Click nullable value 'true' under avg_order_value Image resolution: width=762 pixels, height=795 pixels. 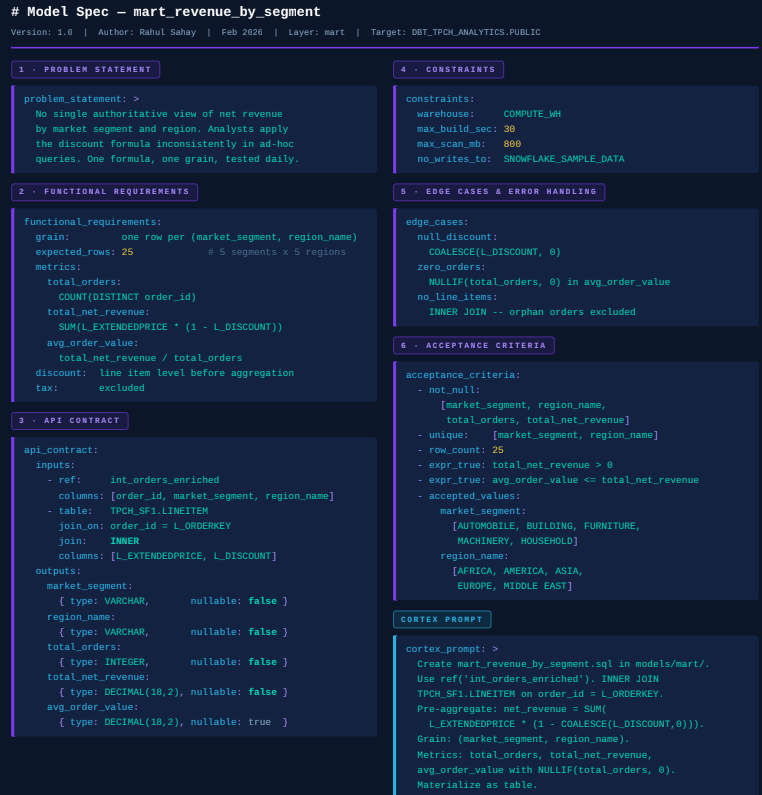point(260,722)
